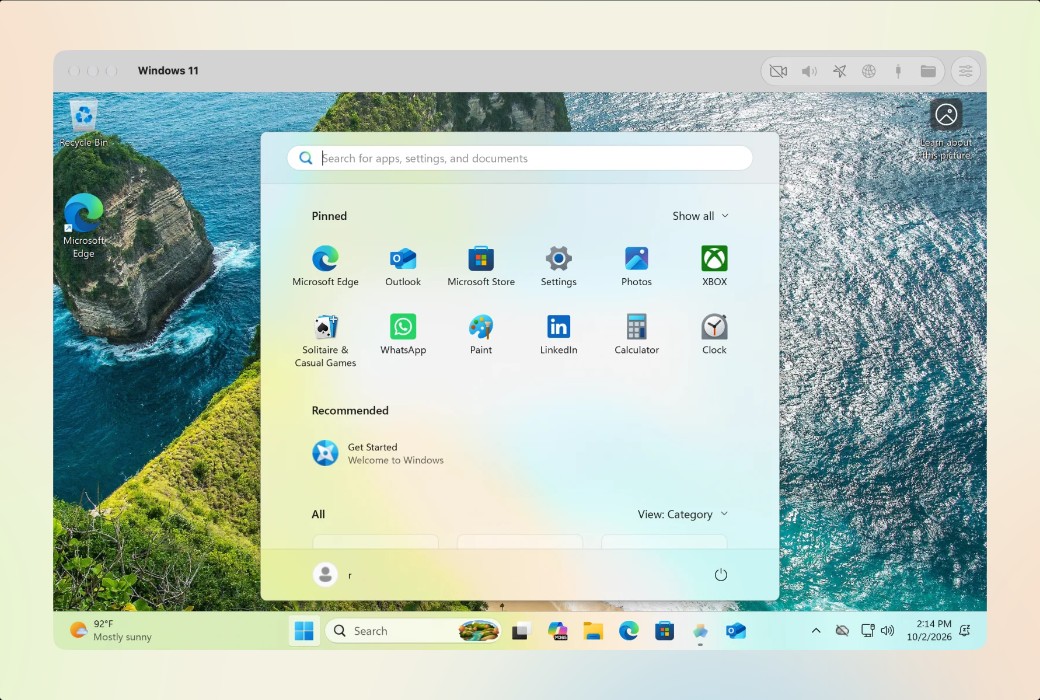
Task: Open the Recycle Bin desktop icon
Action: tap(84, 123)
